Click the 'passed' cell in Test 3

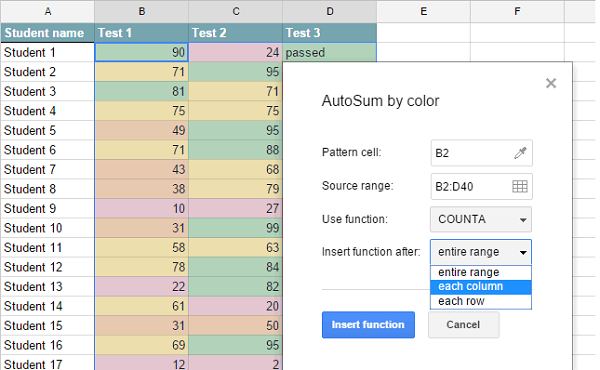coord(329,52)
